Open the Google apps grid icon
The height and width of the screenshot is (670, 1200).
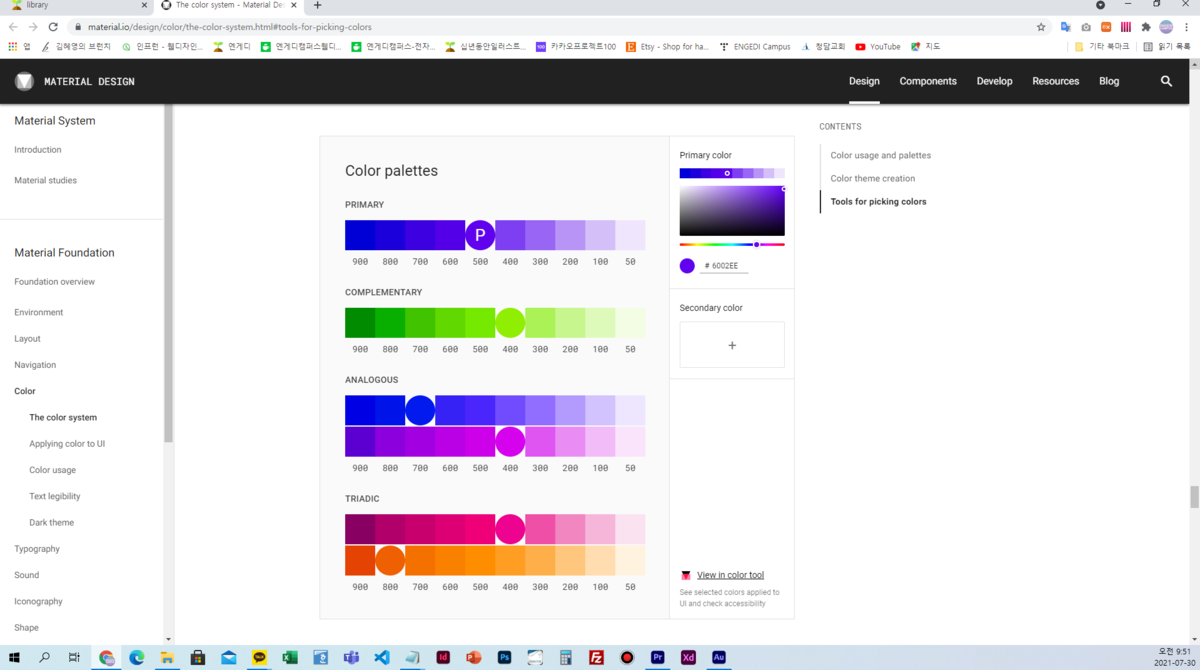click(x=12, y=46)
